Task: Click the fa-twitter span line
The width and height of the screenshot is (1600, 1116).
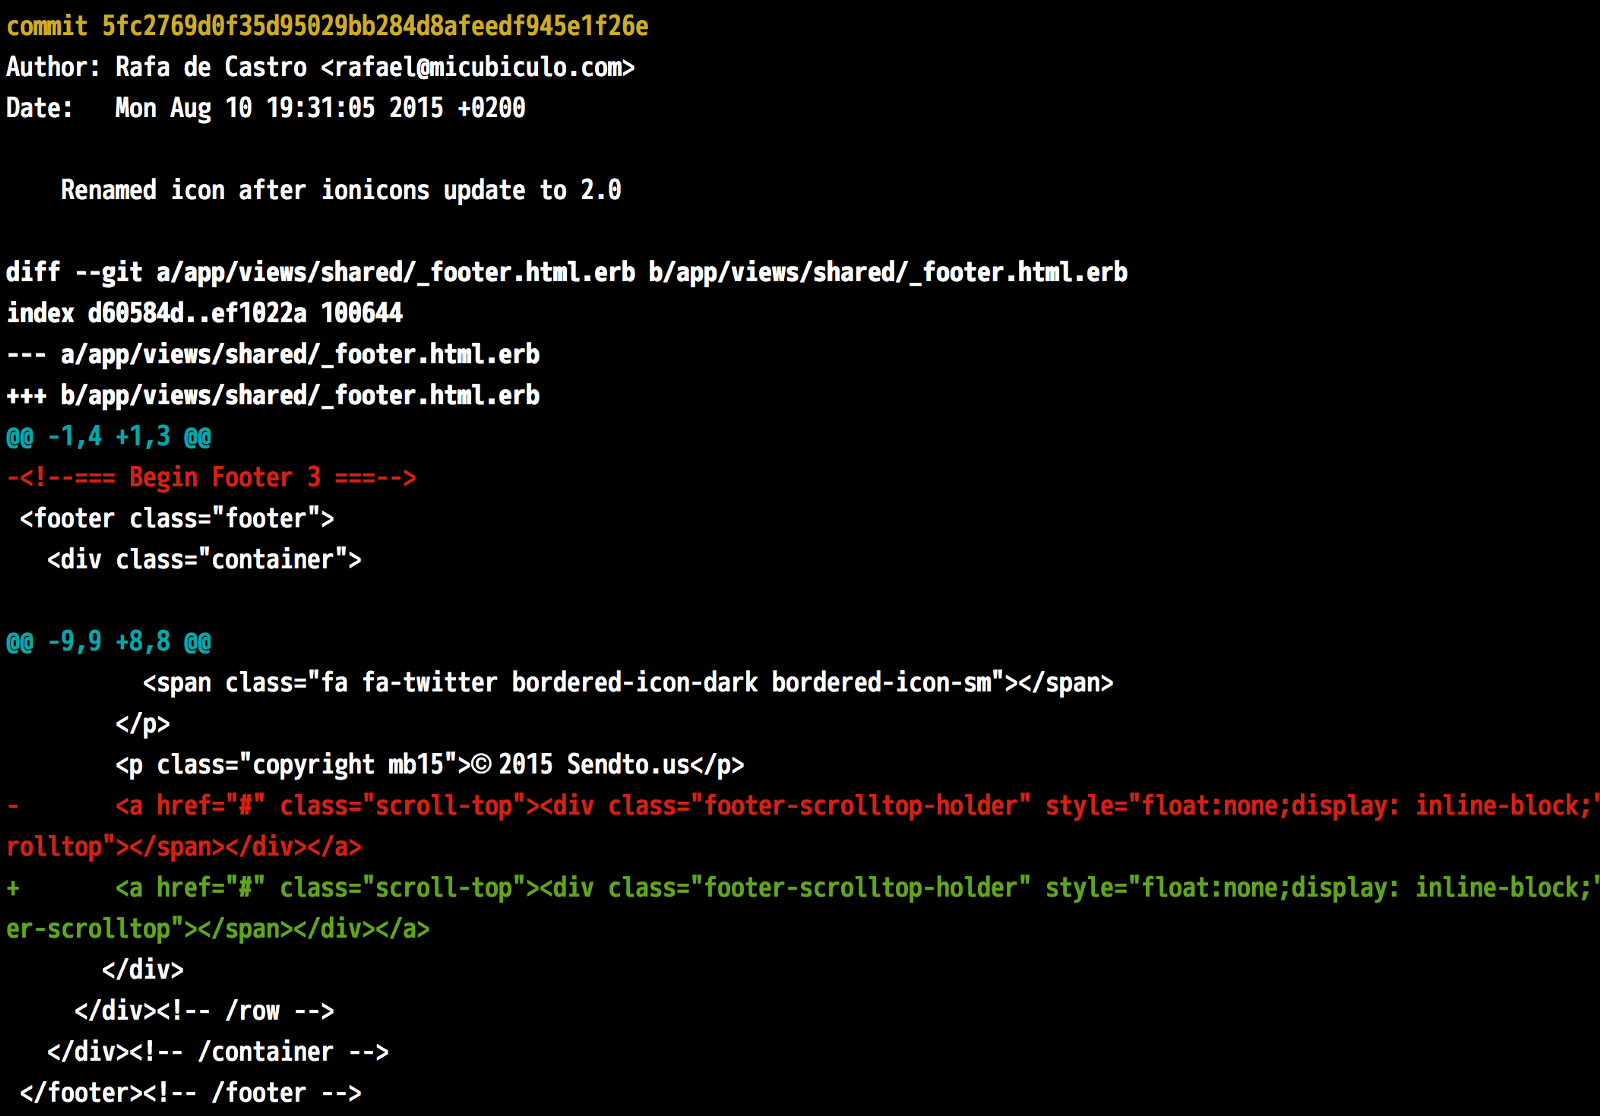Action: point(627,682)
